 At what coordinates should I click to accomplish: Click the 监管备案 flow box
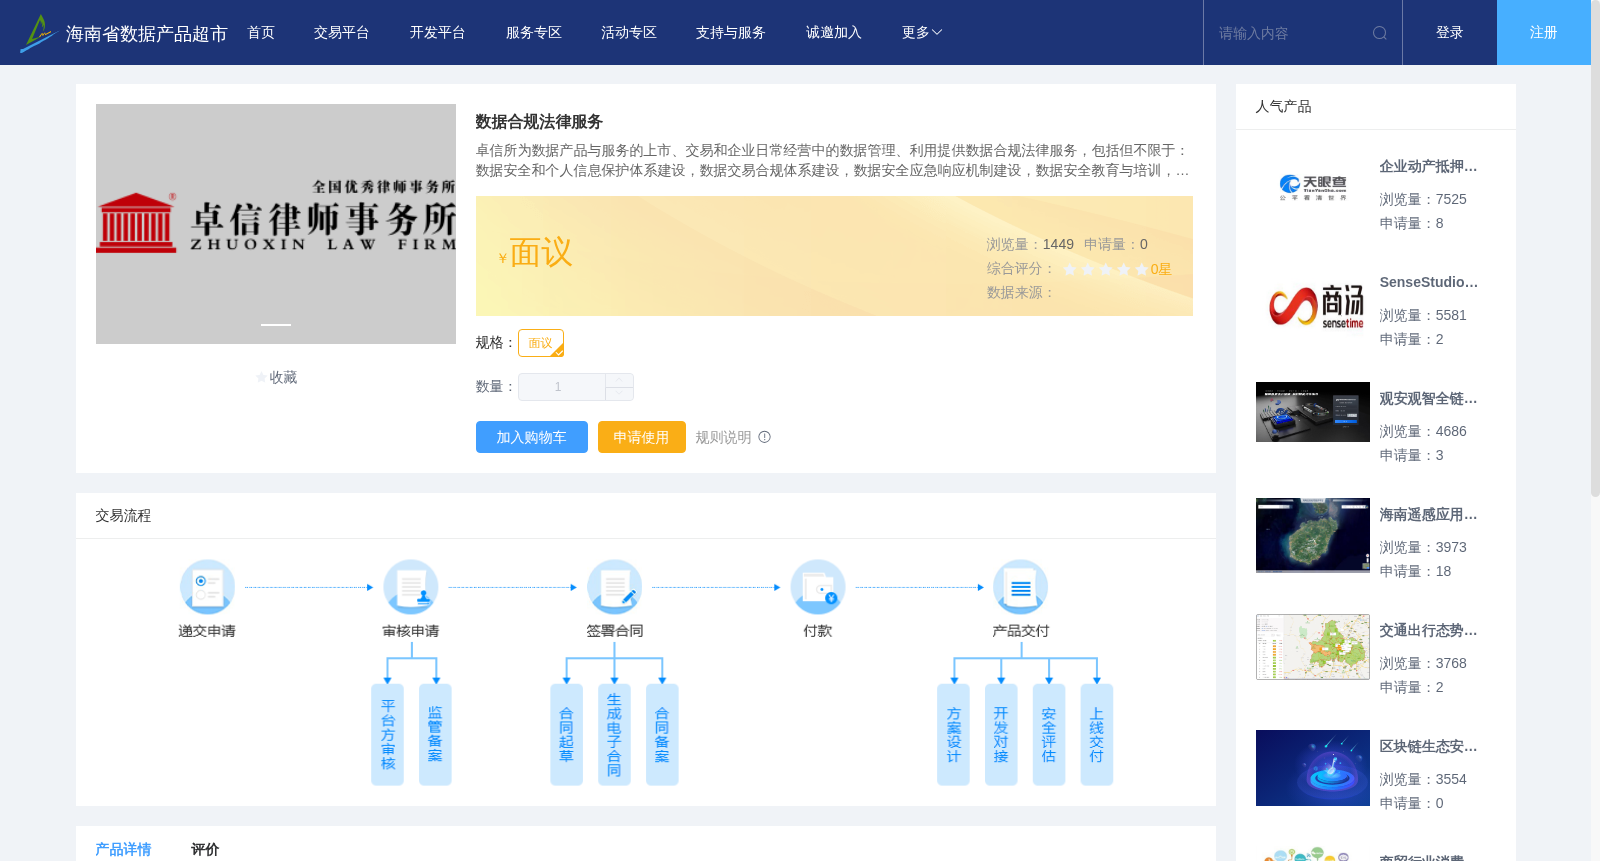pos(435,735)
